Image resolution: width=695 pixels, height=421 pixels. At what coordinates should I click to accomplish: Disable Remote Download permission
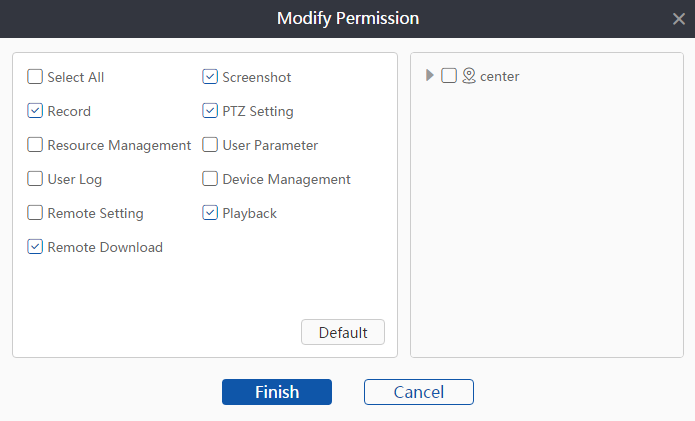tap(35, 247)
